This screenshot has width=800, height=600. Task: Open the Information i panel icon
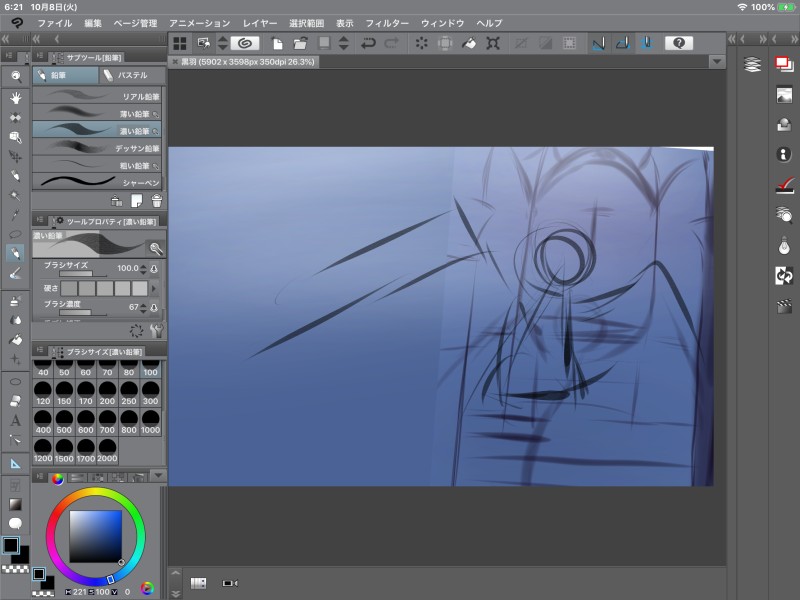coord(784,154)
